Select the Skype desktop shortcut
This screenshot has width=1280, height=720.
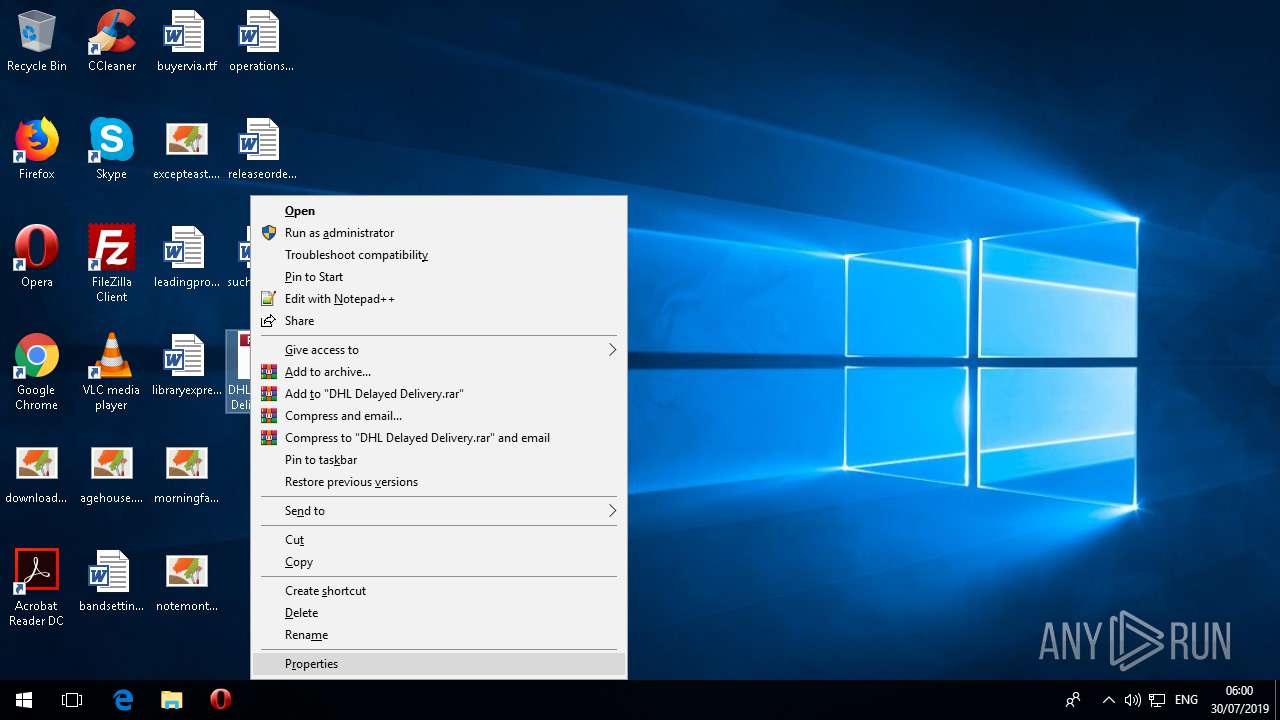111,150
